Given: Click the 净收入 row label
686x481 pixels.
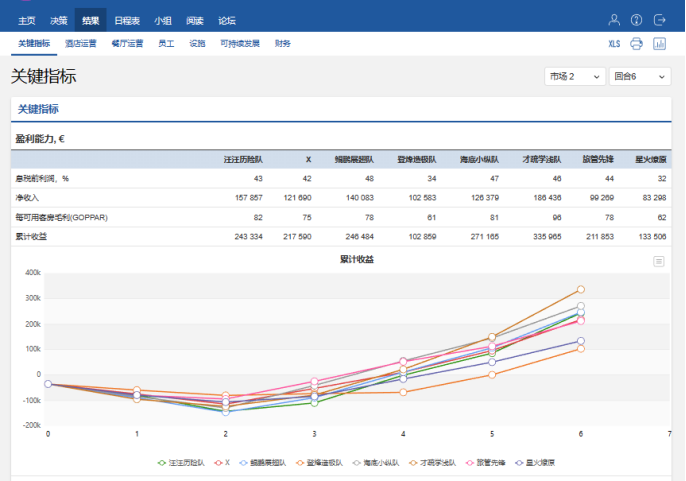Looking at the screenshot, I should click(27, 198).
